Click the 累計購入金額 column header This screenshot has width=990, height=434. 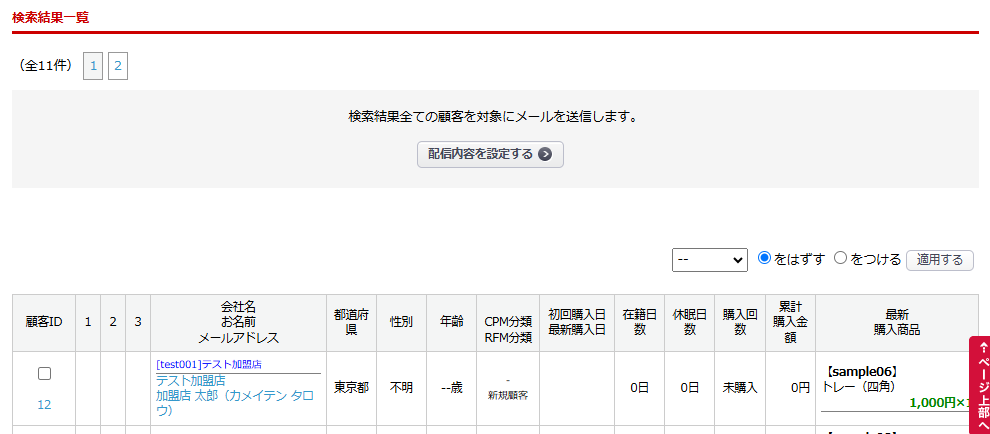tap(790, 322)
